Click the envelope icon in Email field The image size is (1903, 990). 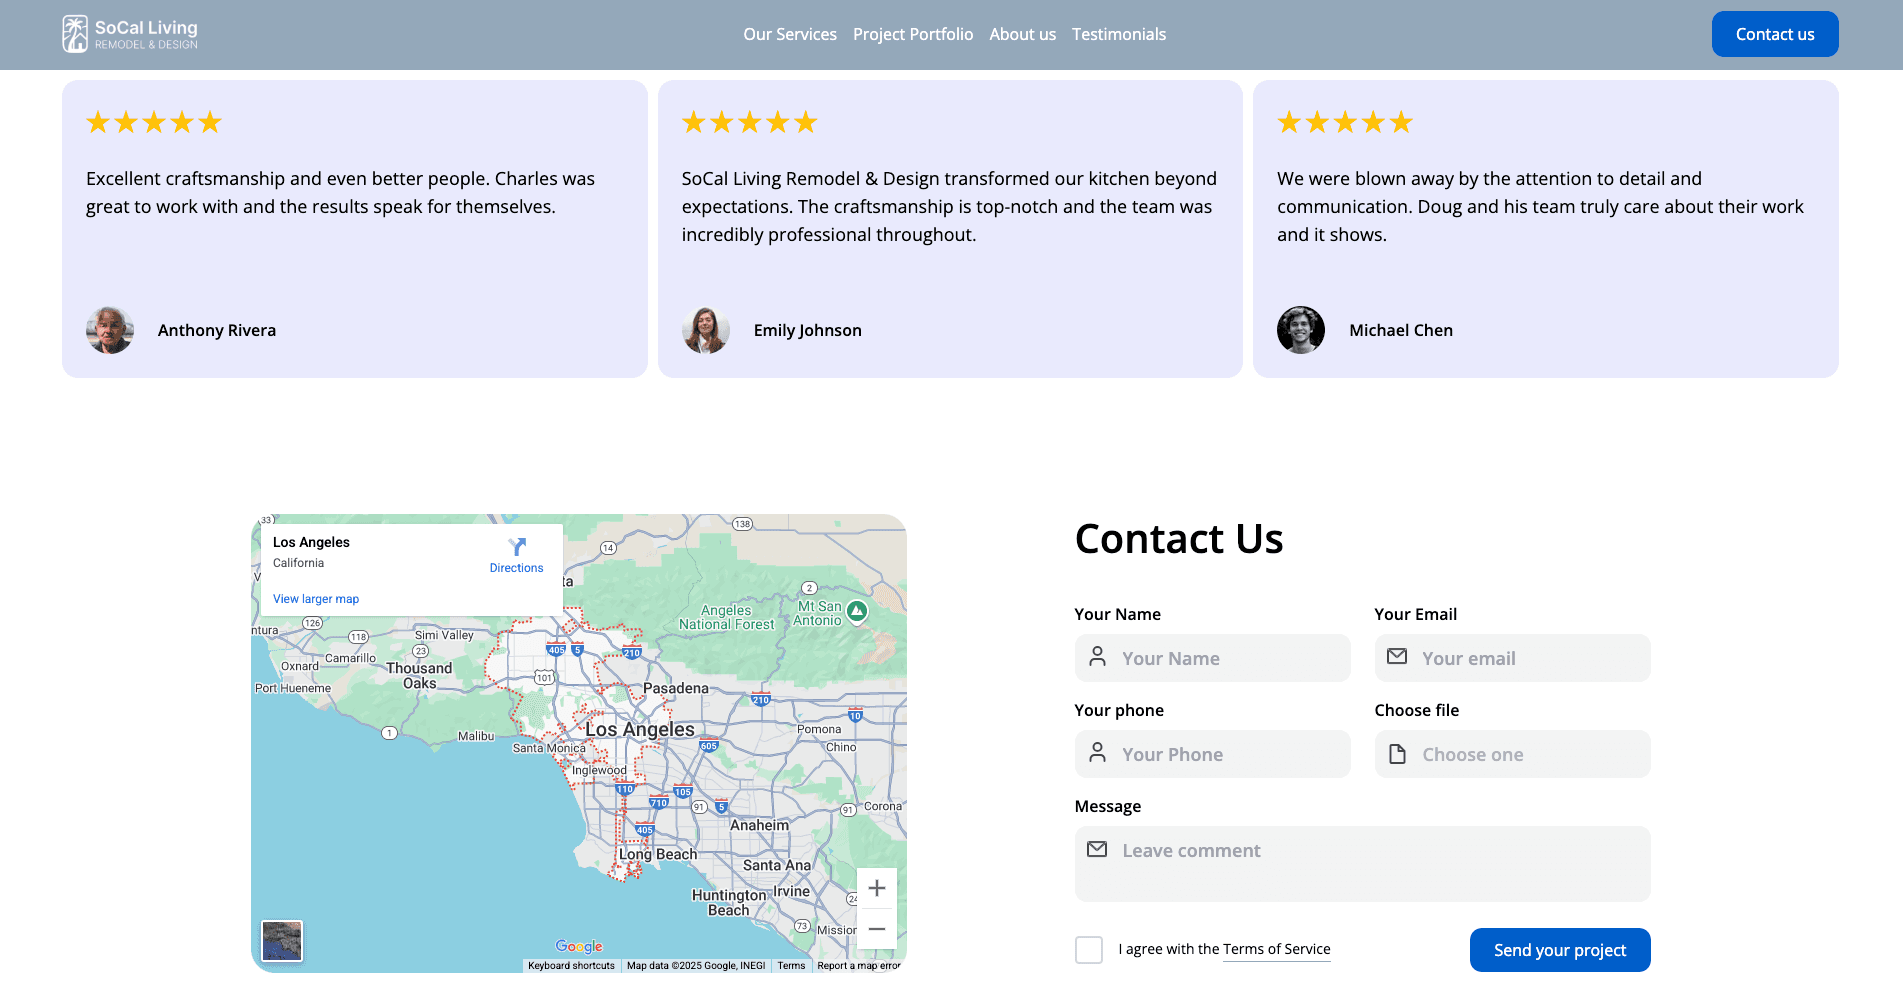coord(1397,657)
